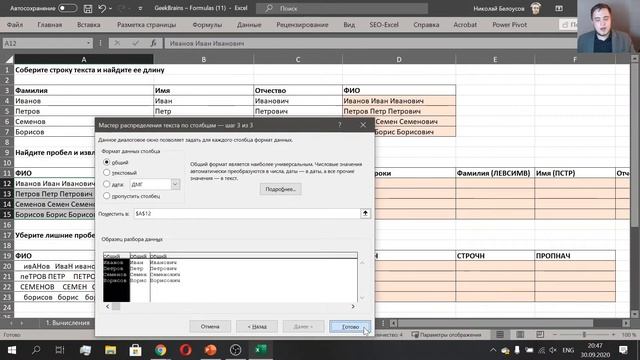This screenshot has height=360, width=640.
Task: Click the Подробнее button
Action: 280,189
